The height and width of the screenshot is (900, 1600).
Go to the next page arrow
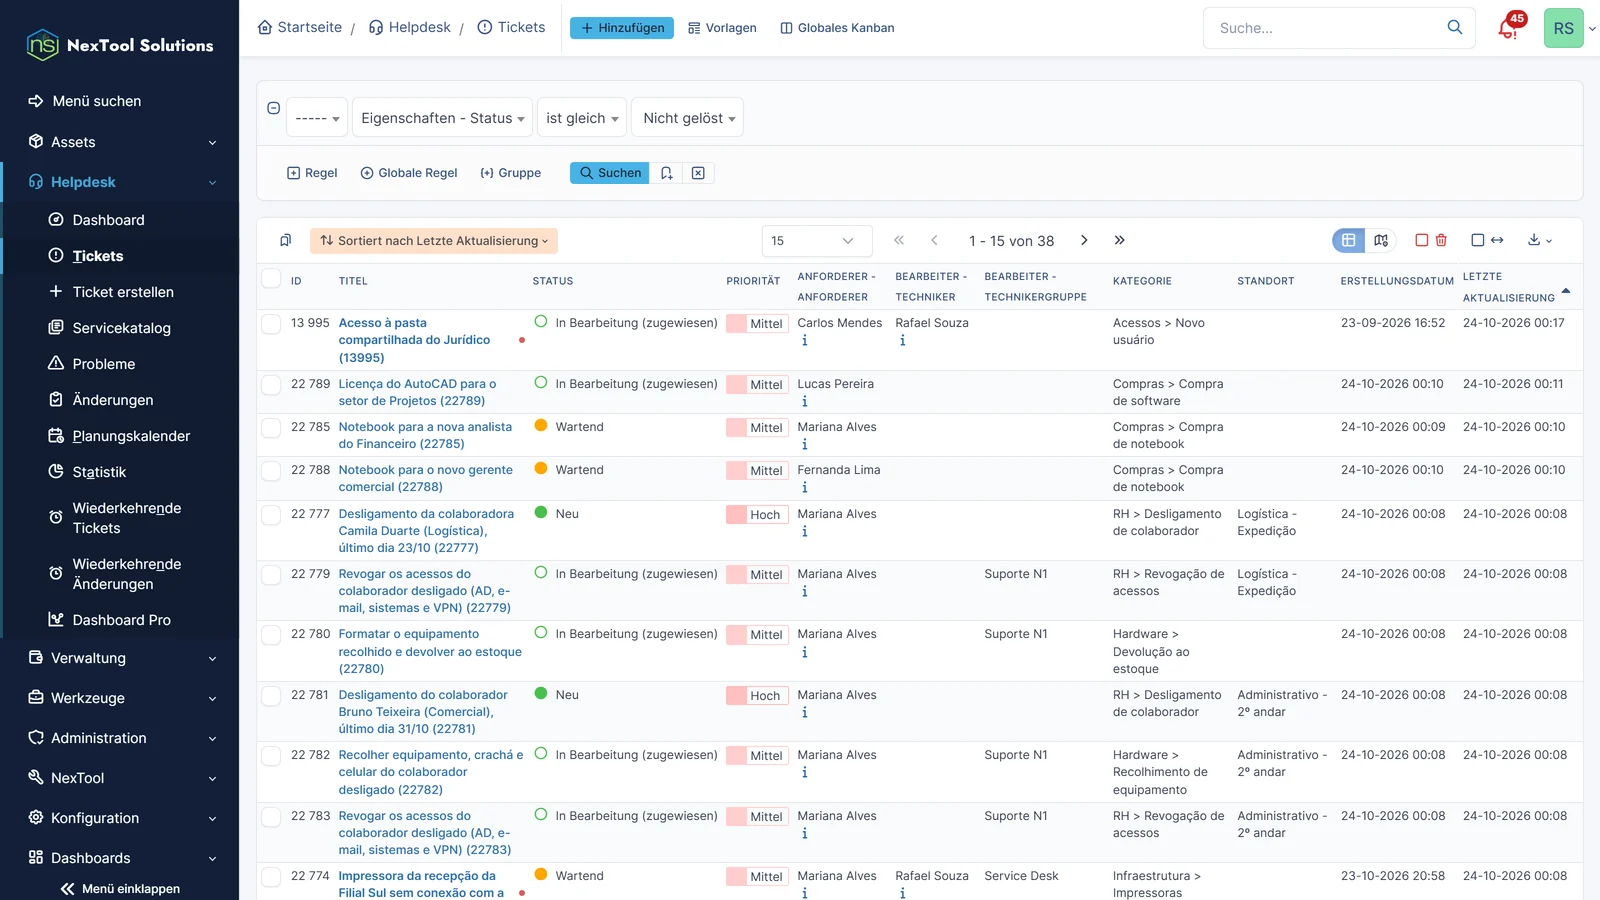[x=1084, y=240]
